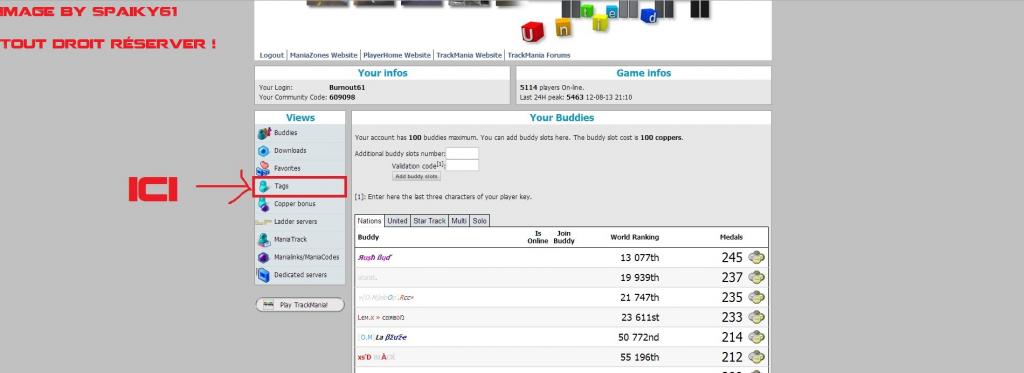Open the Buddies view icon
The width and height of the screenshot is (1024, 373).
coord(263,133)
